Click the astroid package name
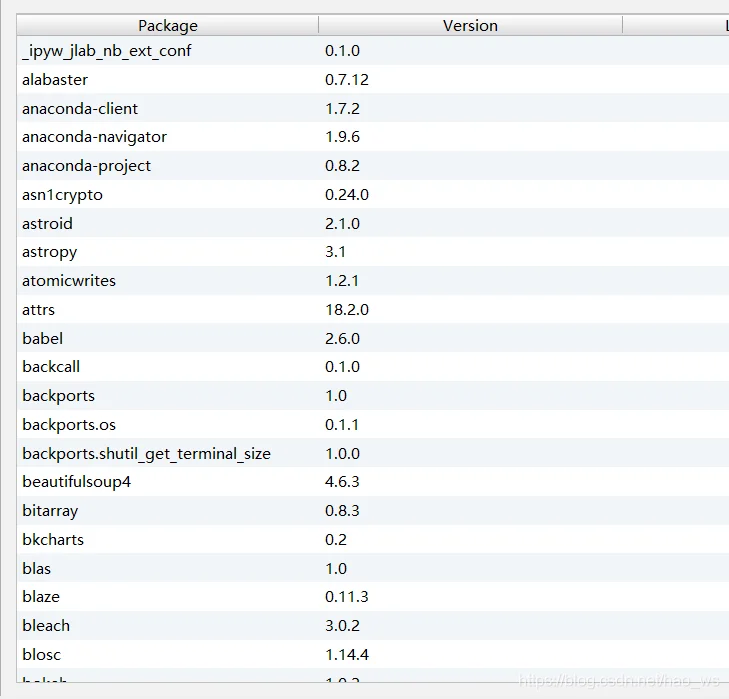This screenshot has width=729, height=699. [47, 224]
